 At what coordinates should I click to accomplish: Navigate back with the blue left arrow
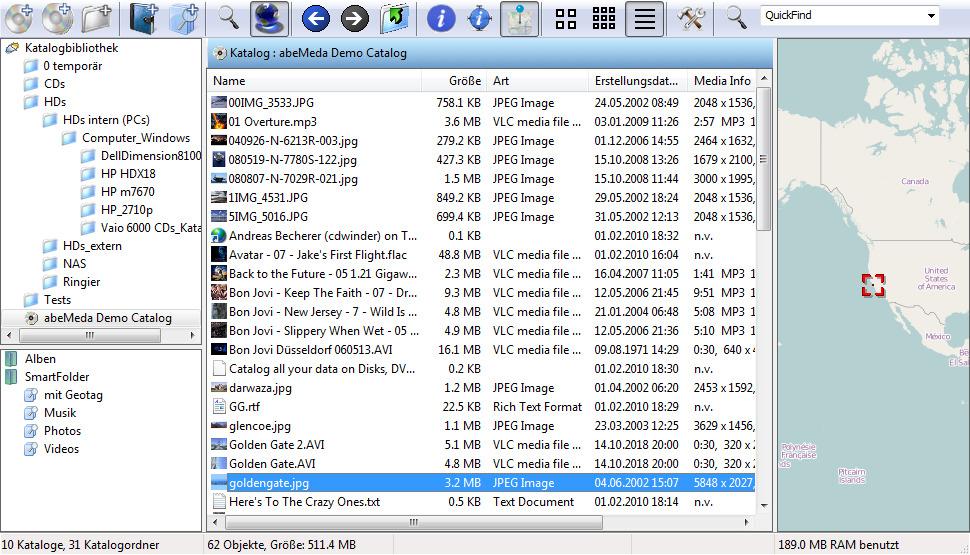(x=316, y=17)
